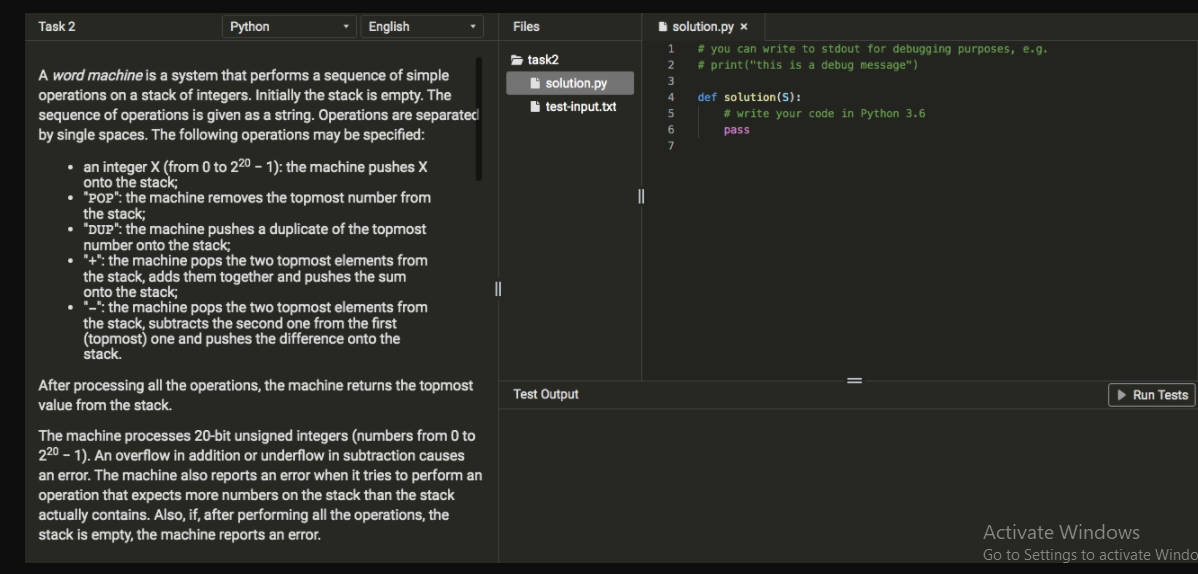Click the Task 2 title
1198x574 pixels.
pos(57,27)
